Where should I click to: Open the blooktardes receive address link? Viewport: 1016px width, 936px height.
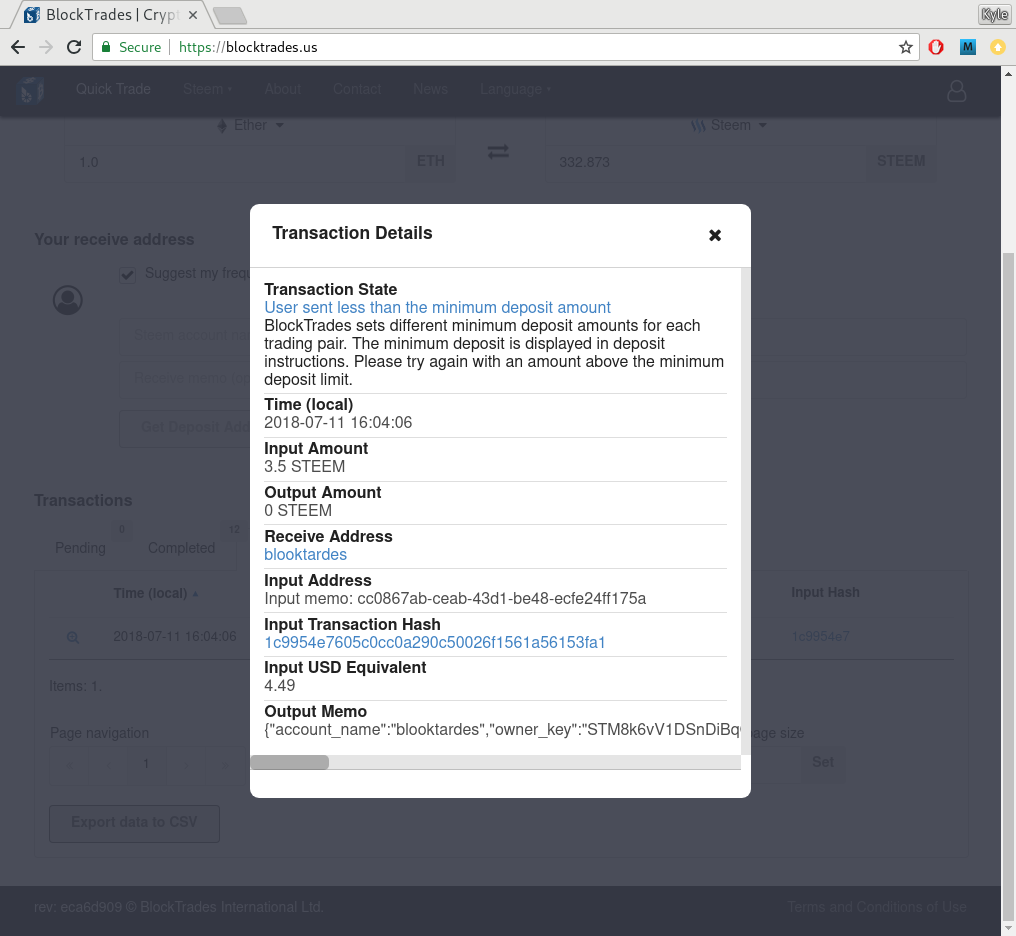[305, 555]
